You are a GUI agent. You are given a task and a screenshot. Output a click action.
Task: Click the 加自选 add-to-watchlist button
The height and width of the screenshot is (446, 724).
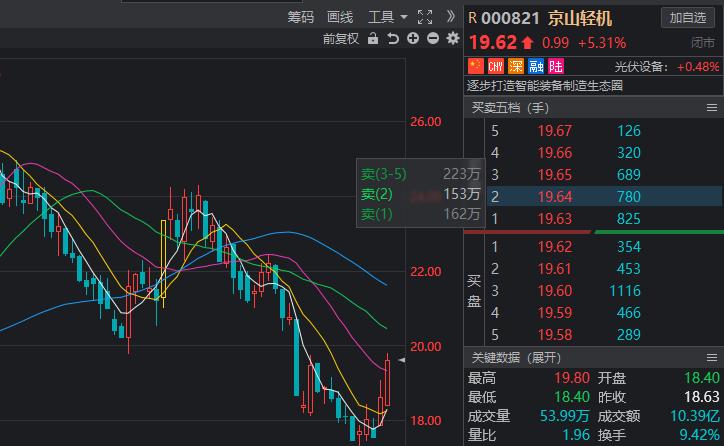tap(688, 18)
